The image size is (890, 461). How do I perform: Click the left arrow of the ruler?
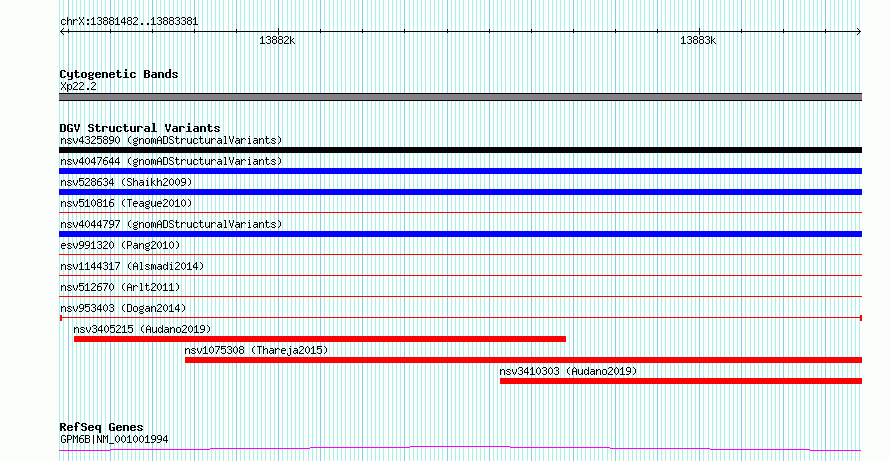coord(62,32)
